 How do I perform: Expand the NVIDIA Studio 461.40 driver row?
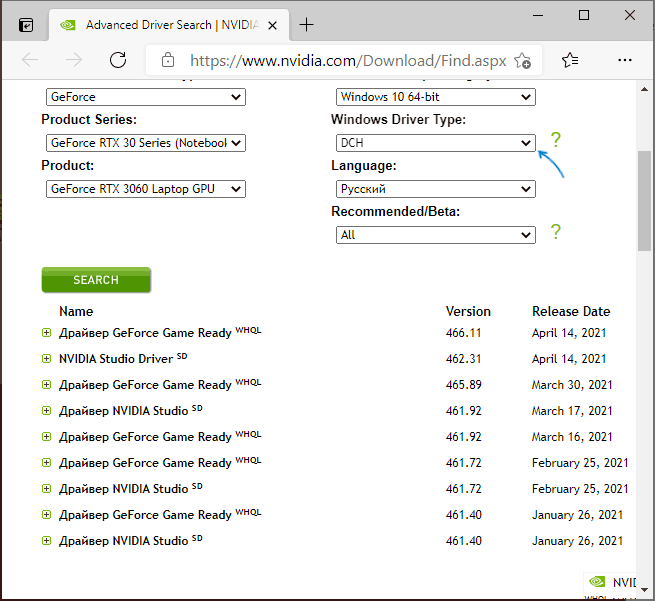[46, 541]
